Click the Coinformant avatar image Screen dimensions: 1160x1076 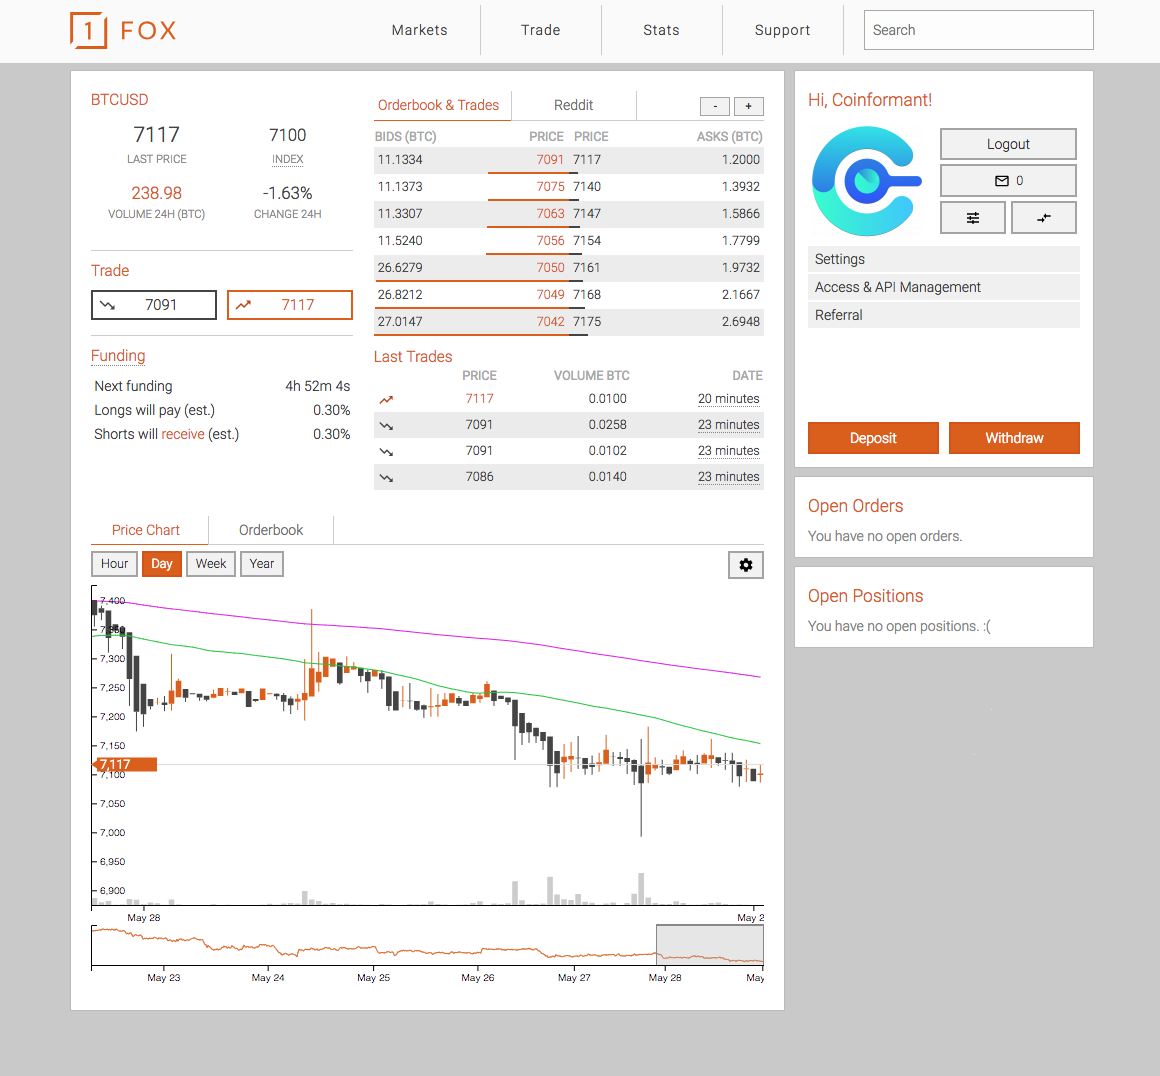coord(867,181)
